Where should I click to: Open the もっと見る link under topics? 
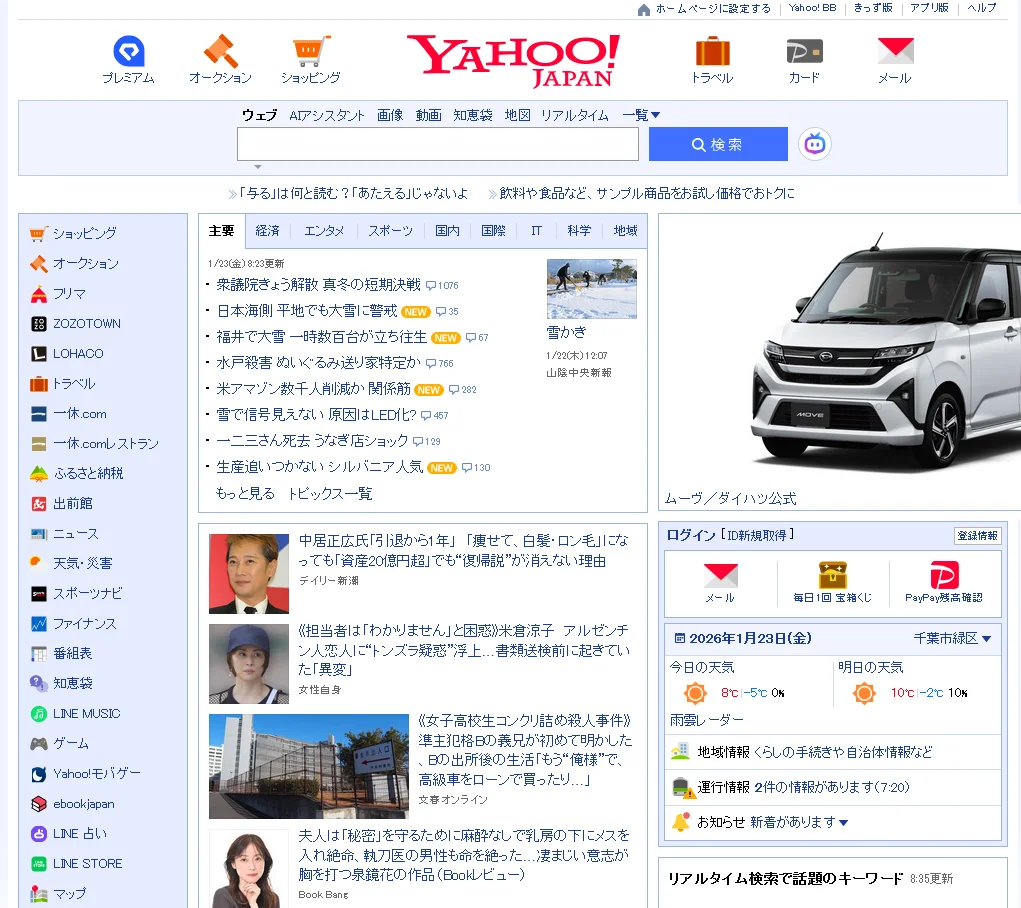(x=245, y=493)
